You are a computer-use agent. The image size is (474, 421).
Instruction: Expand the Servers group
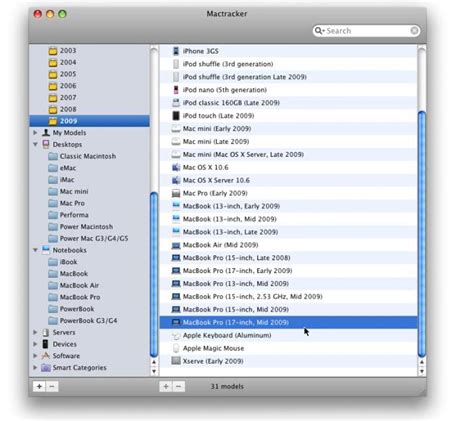(x=35, y=332)
